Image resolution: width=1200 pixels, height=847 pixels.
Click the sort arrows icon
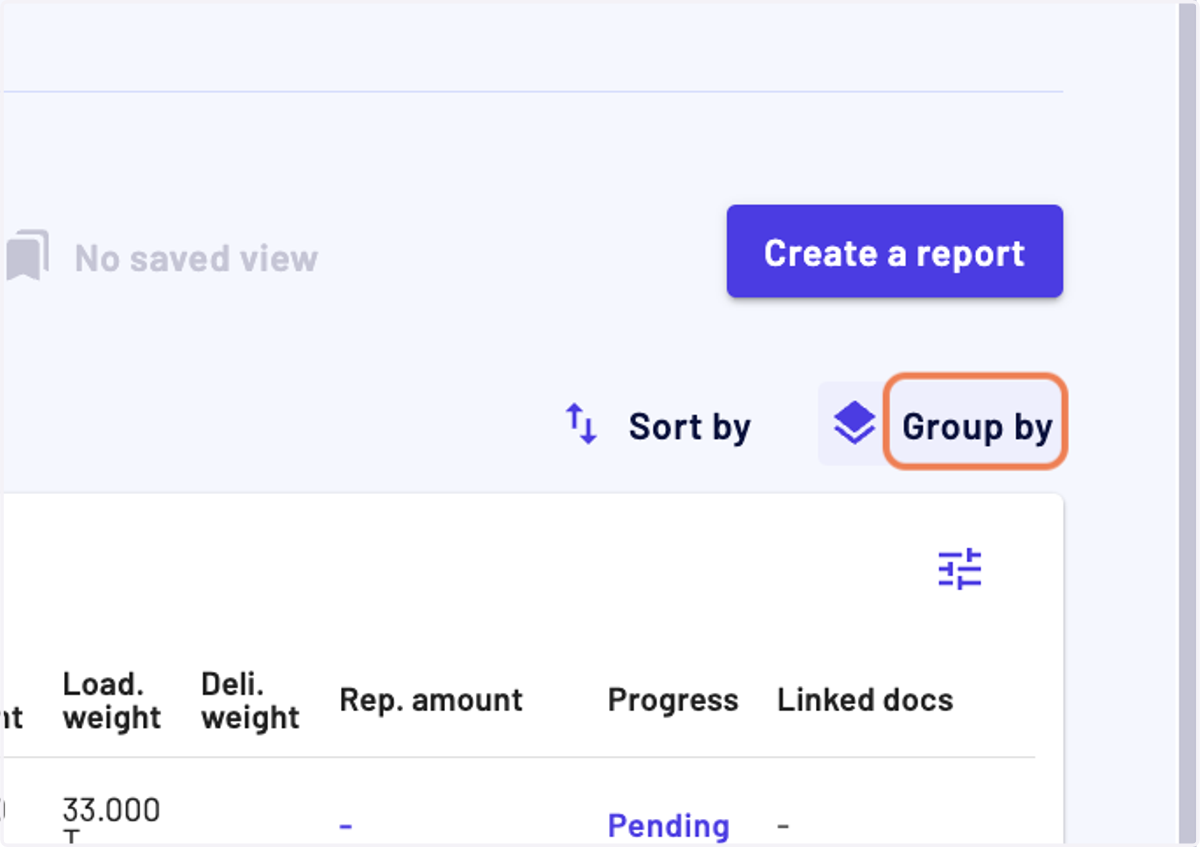(x=581, y=424)
